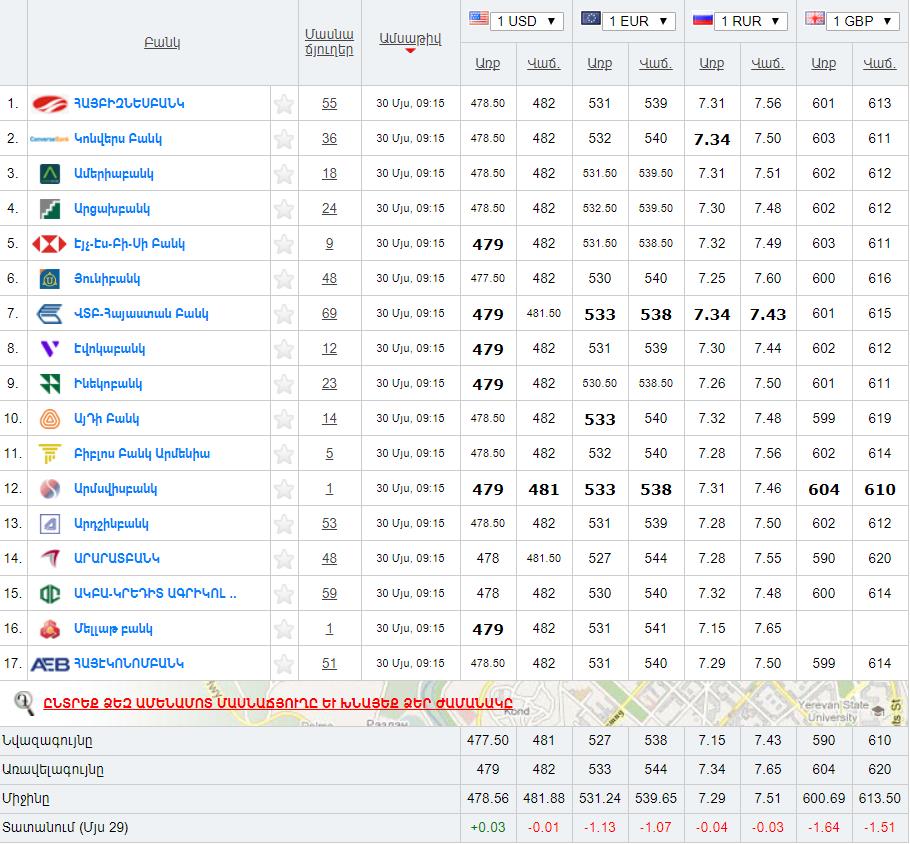Sort by Ամսաթիվ date column header
Viewport: 910px width, 844px height.
click(x=410, y=39)
